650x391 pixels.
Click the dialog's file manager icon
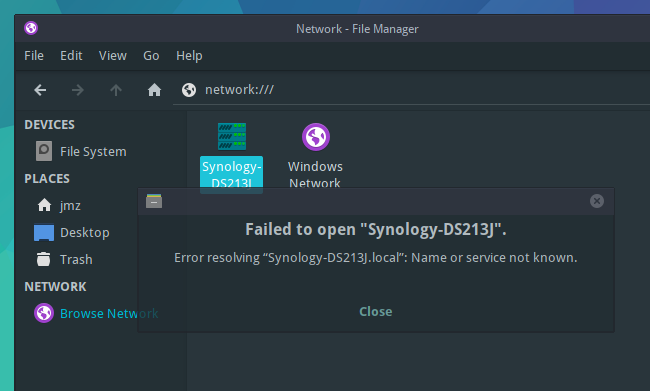pyautogui.click(x=154, y=201)
